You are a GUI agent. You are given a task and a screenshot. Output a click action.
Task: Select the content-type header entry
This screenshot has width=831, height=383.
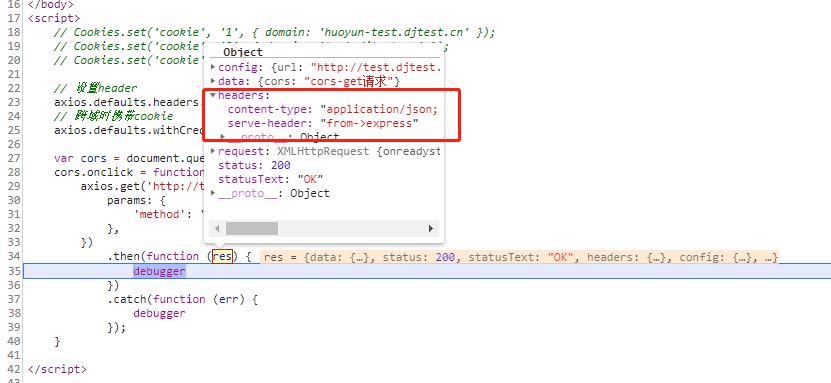[333, 110]
